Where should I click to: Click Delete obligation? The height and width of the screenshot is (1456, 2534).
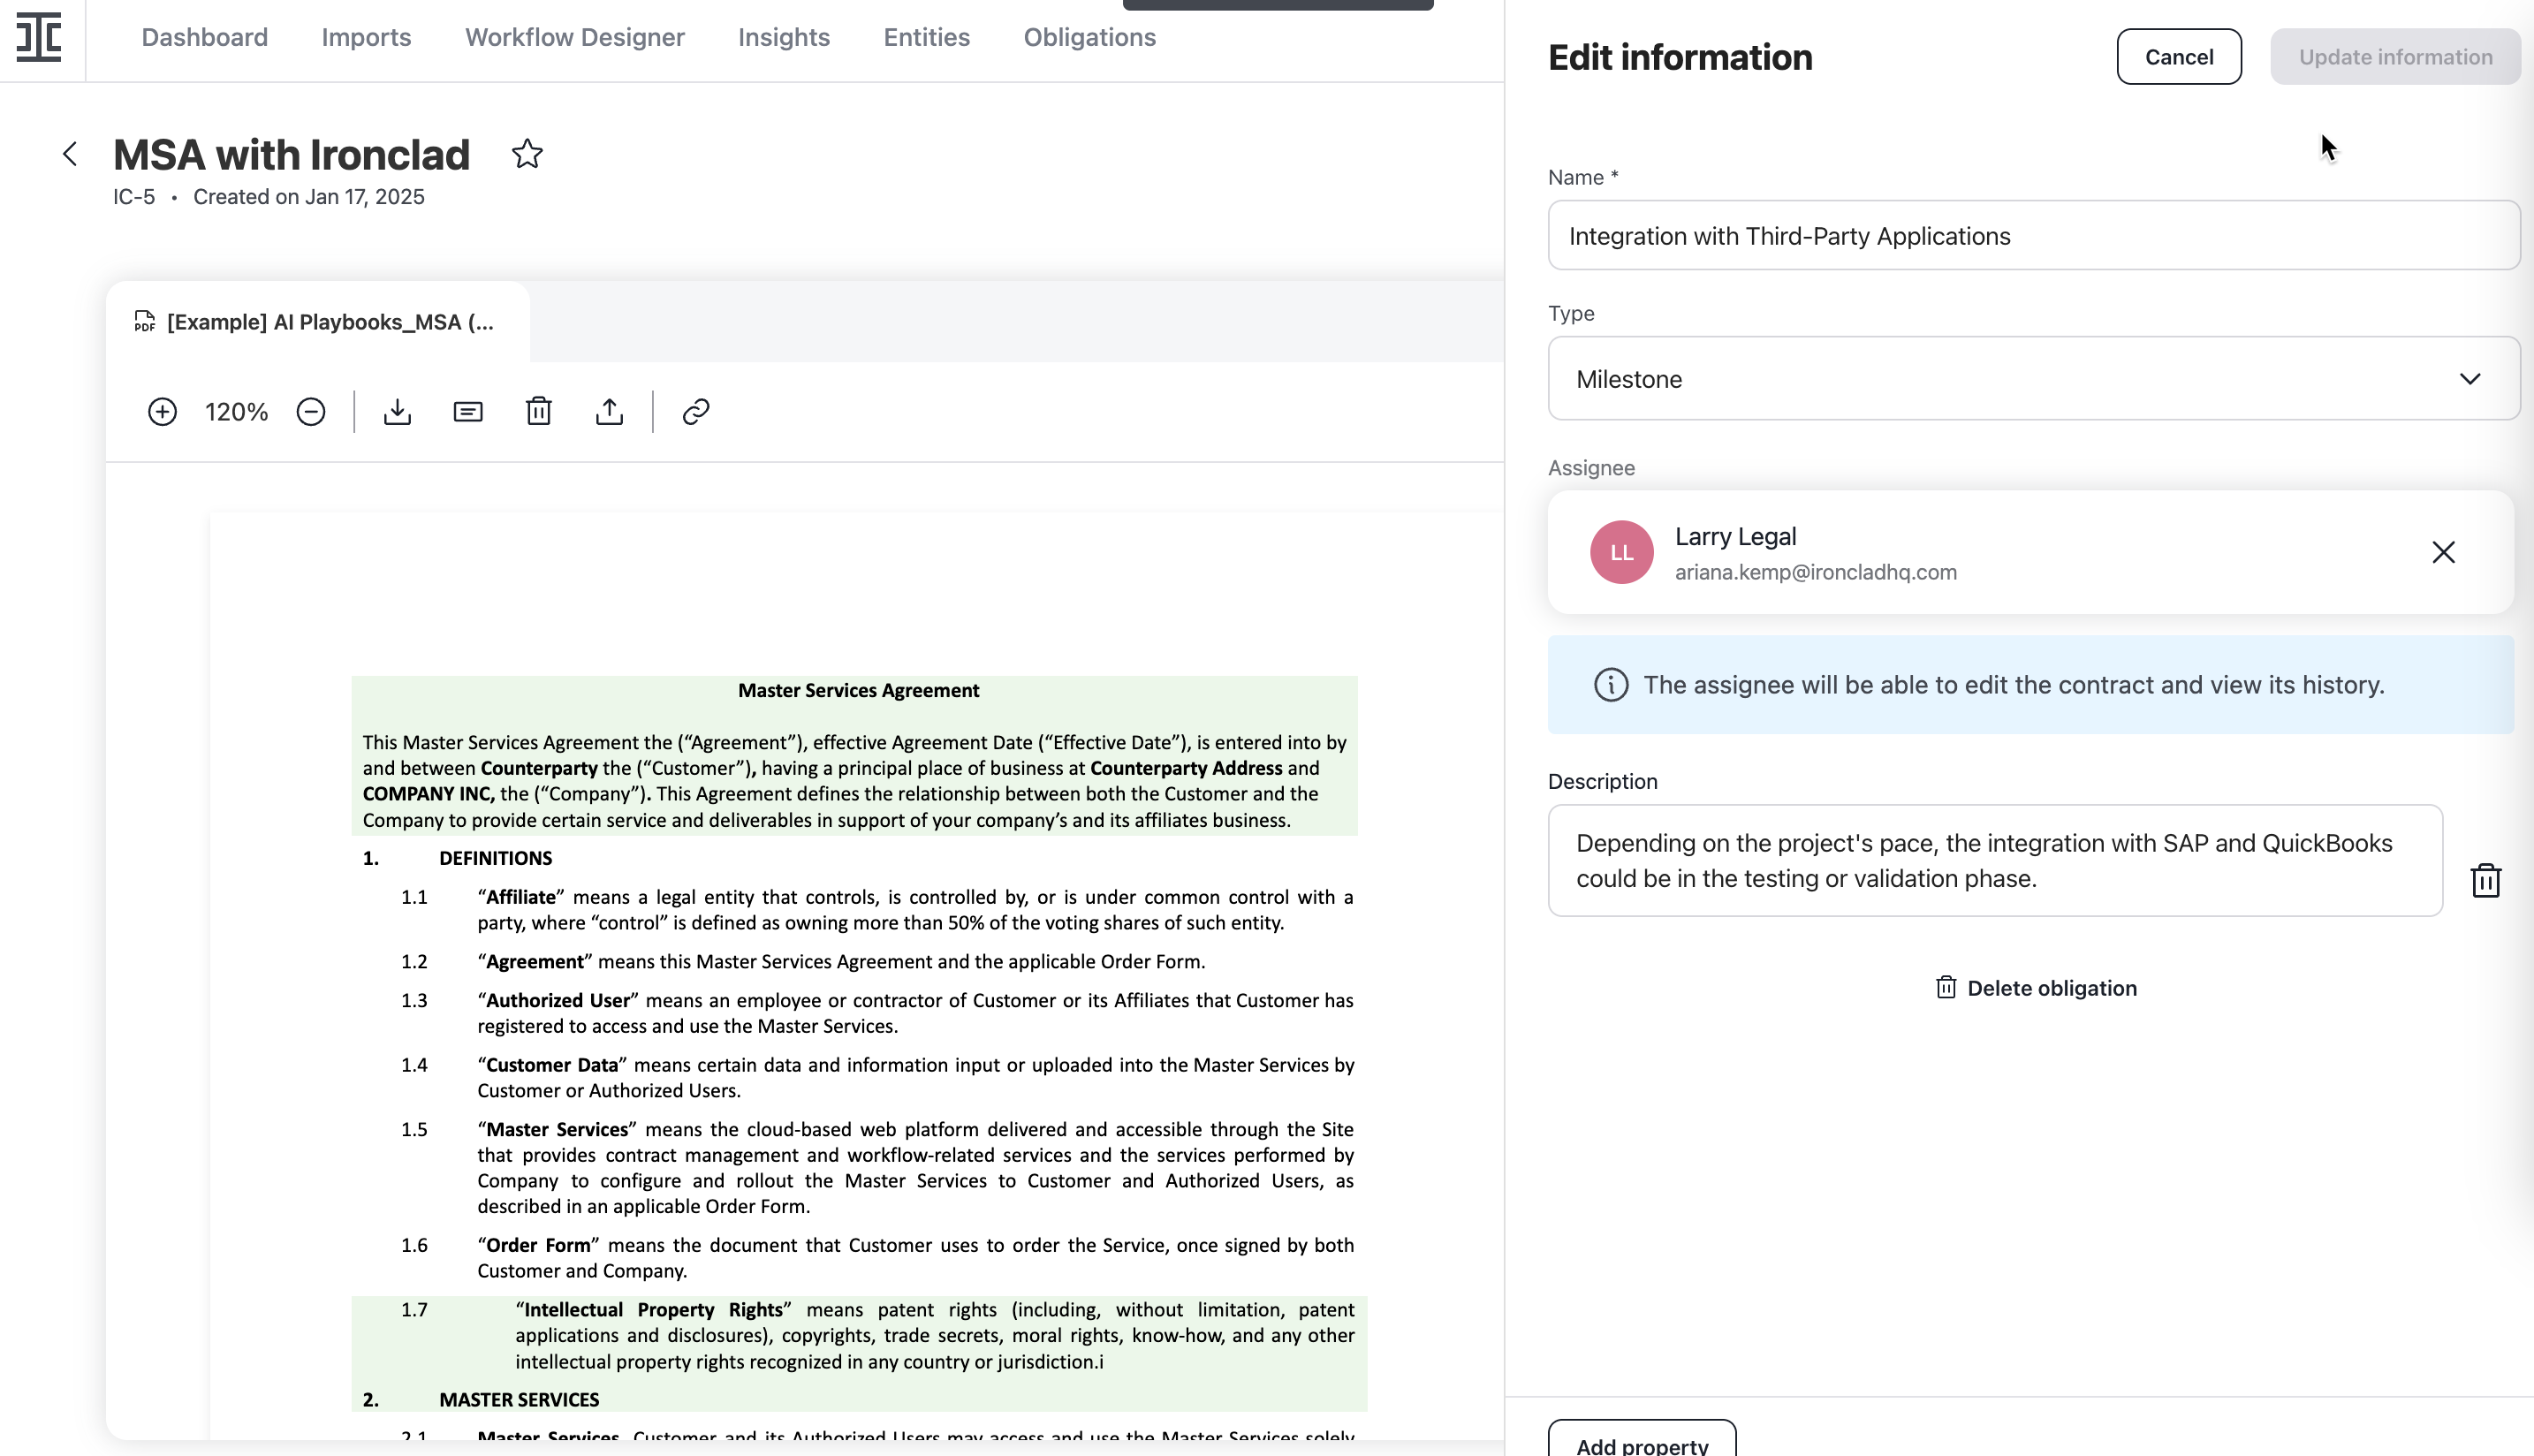(x=2035, y=988)
